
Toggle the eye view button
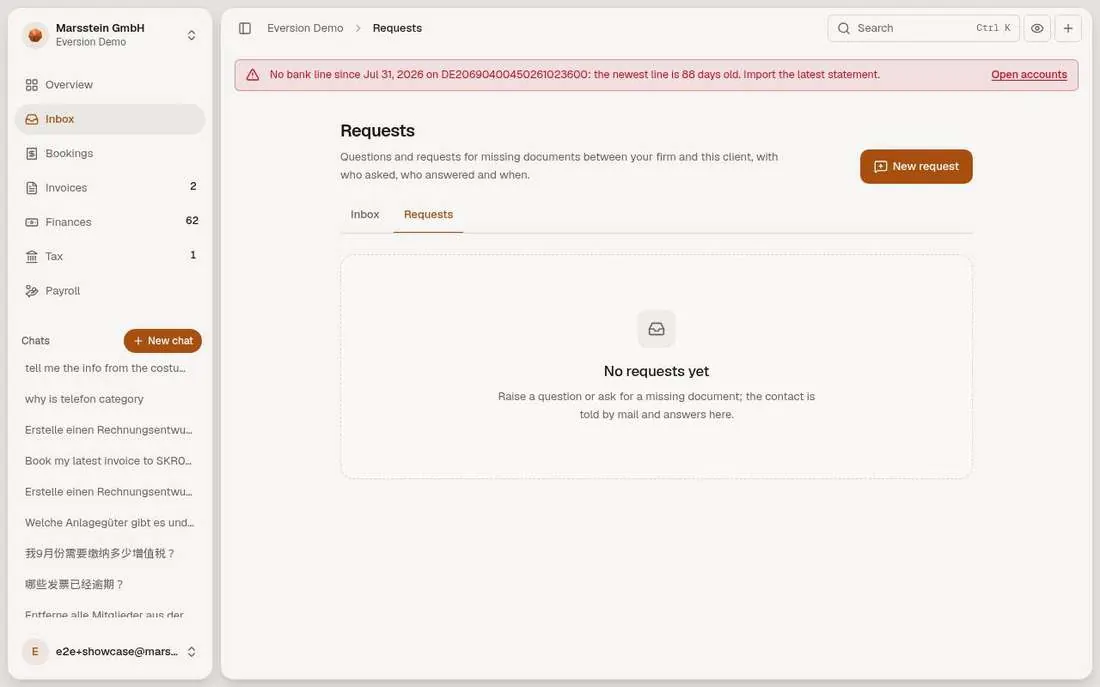click(1037, 28)
